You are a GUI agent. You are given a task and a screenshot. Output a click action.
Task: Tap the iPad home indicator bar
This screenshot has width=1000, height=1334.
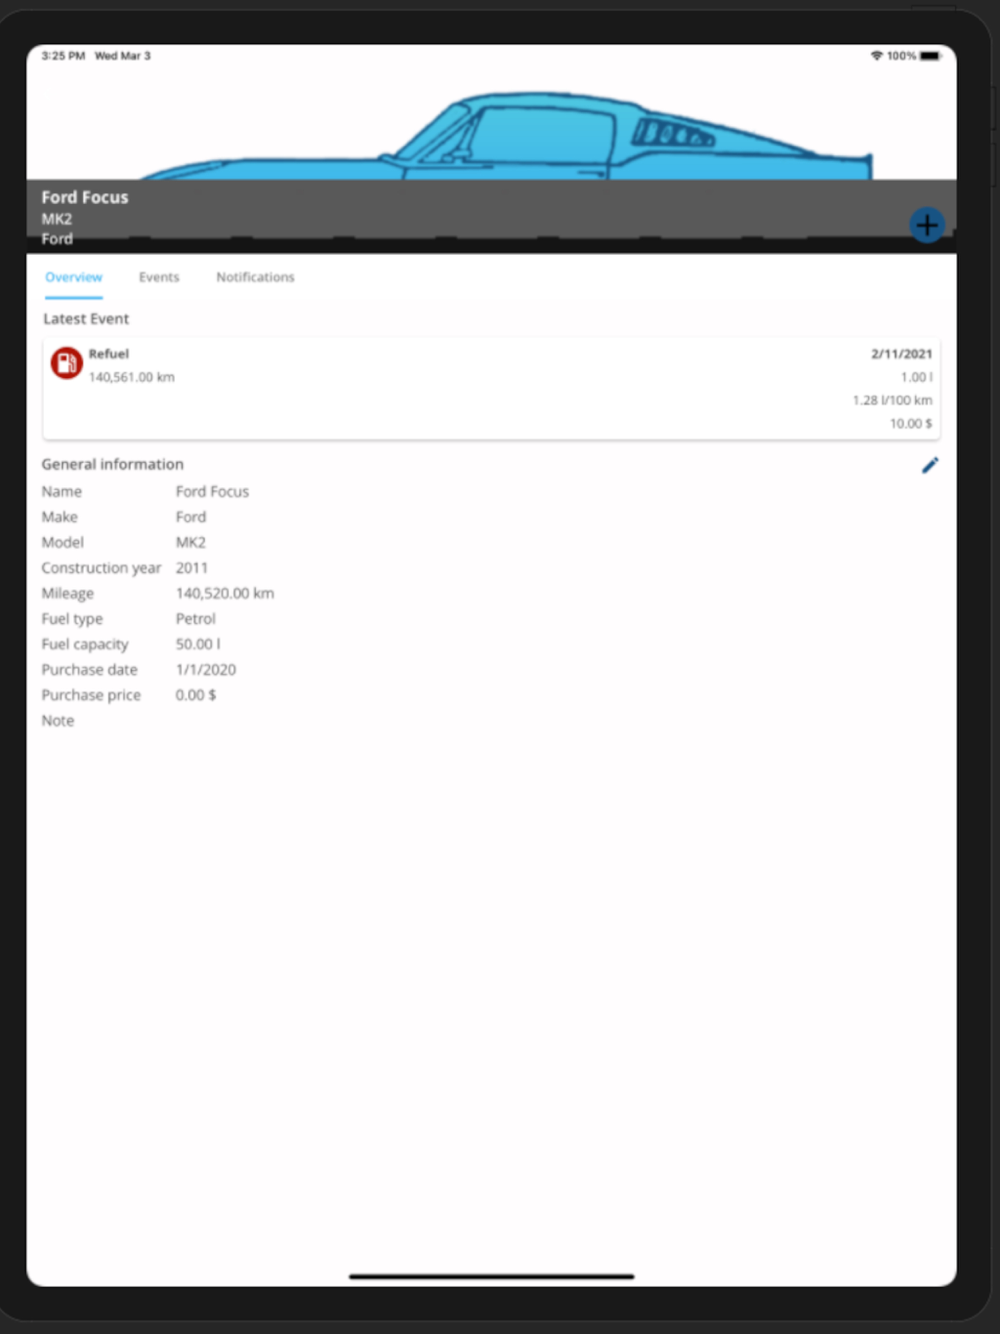click(x=491, y=1276)
